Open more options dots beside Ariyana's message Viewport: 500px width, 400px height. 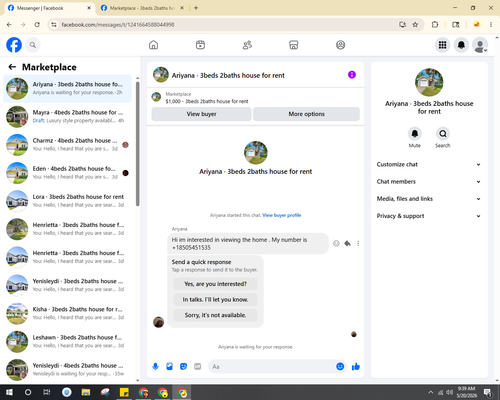pyautogui.click(x=358, y=243)
